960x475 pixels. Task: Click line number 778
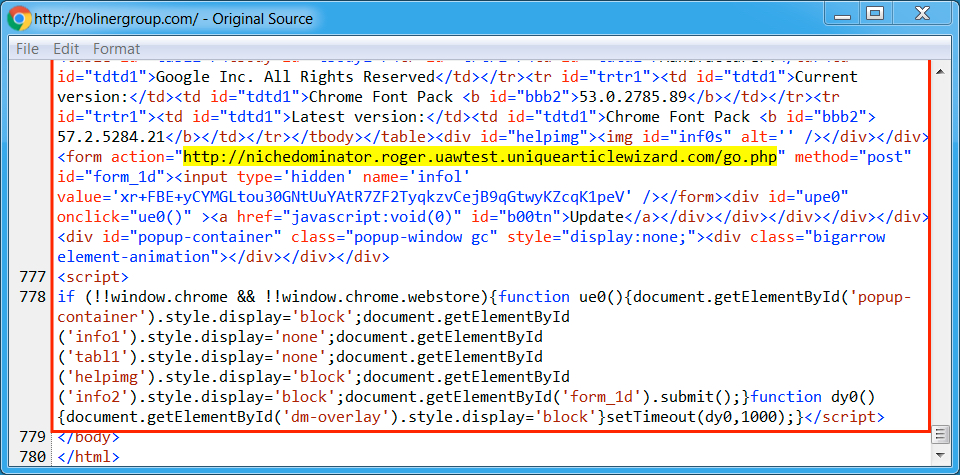tap(32, 297)
